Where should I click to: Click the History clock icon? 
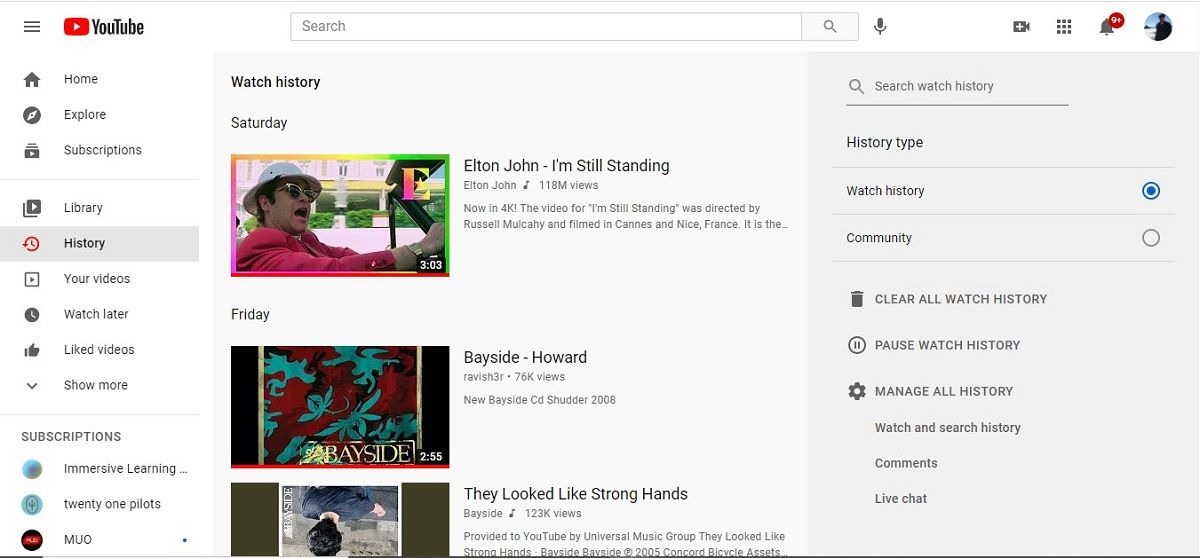tap(32, 243)
